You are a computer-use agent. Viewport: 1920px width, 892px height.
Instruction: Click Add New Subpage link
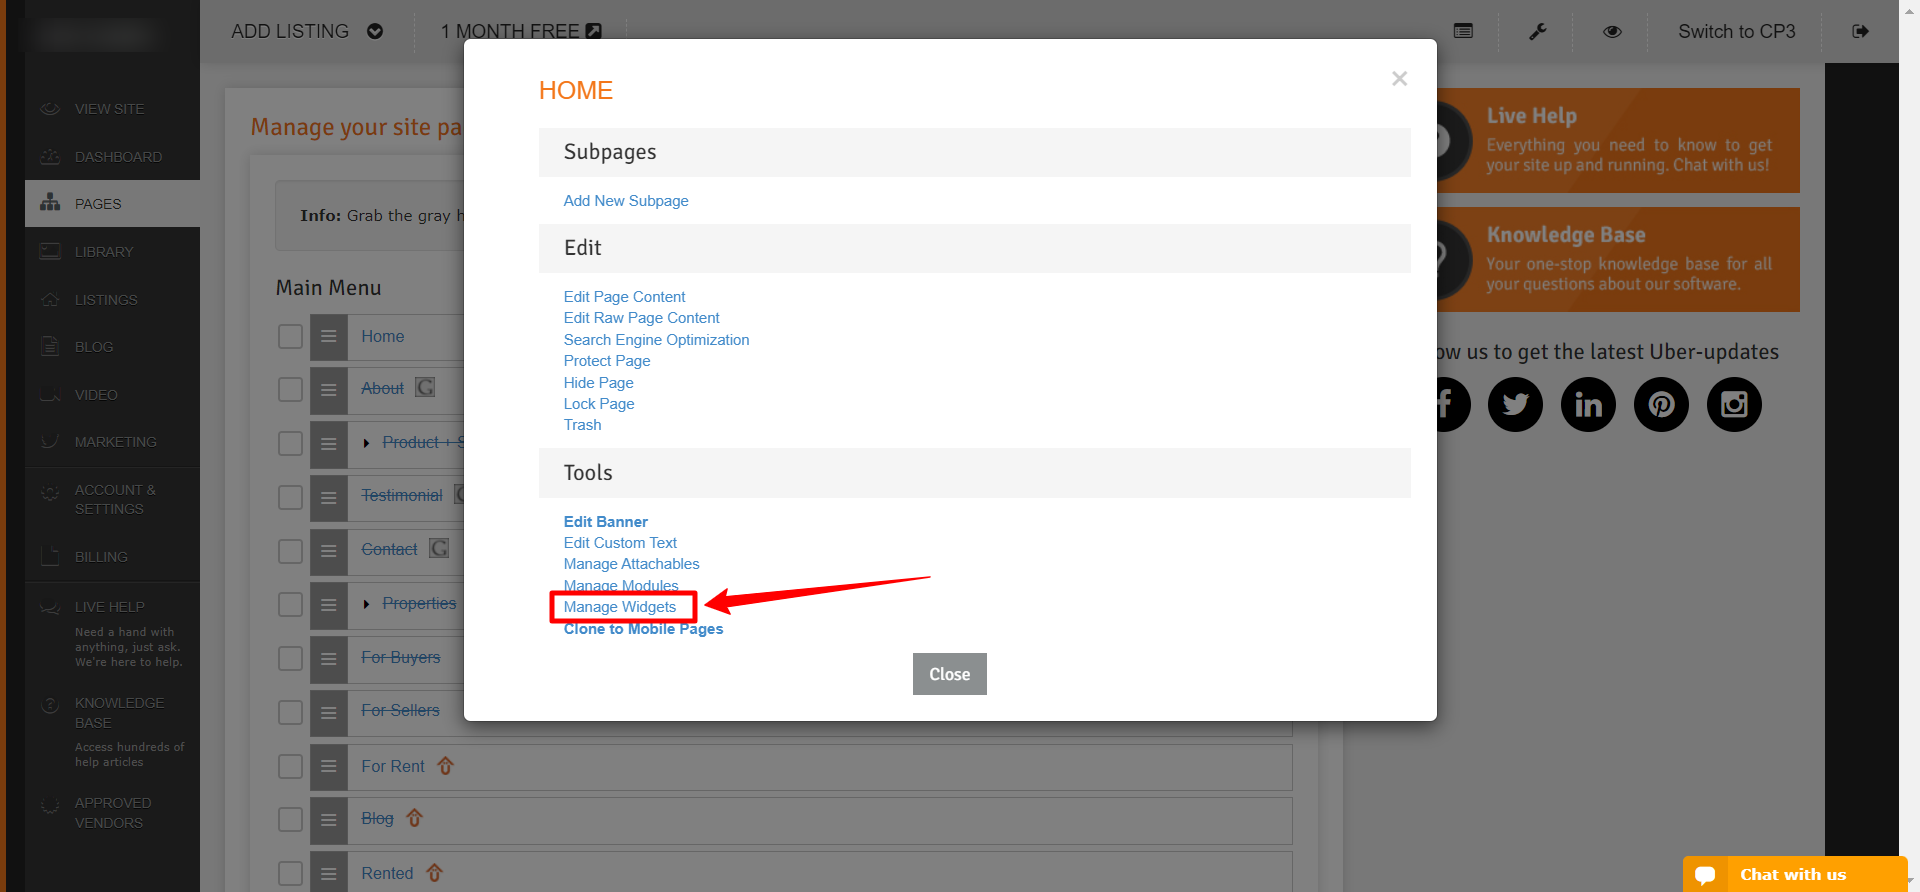[x=626, y=201]
